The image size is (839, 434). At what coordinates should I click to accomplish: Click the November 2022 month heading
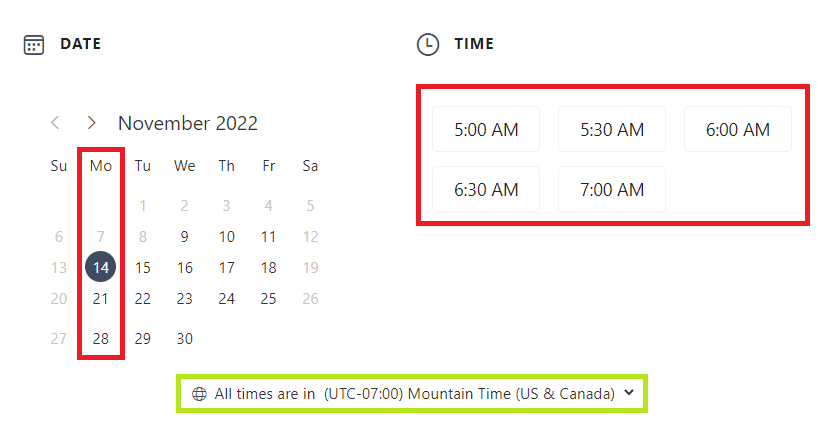tap(187, 123)
